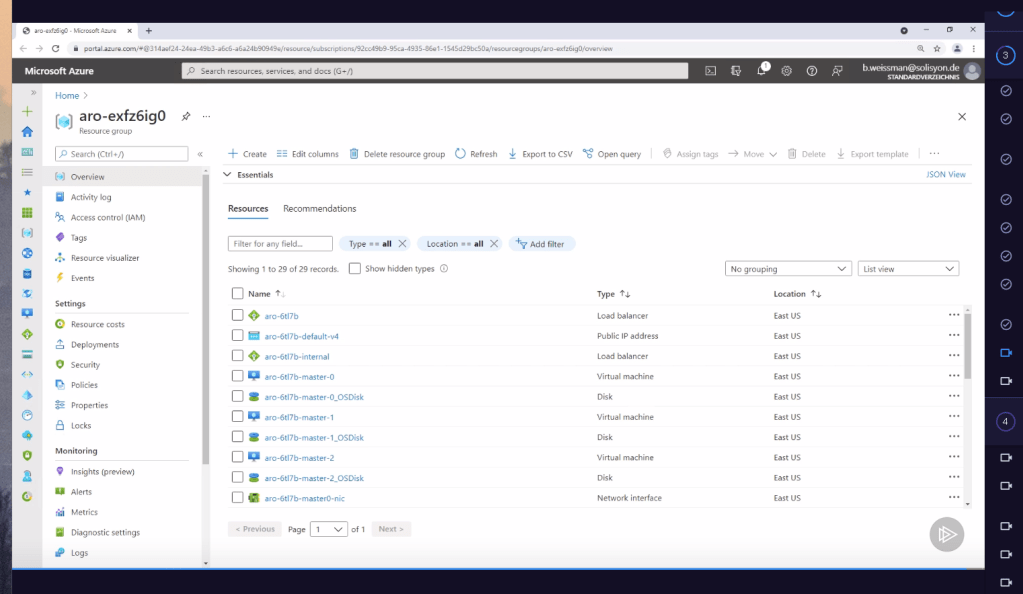The height and width of the screenshot is (594, 1023).
Task: Refresh the resource list
Action: click(476, 154)
